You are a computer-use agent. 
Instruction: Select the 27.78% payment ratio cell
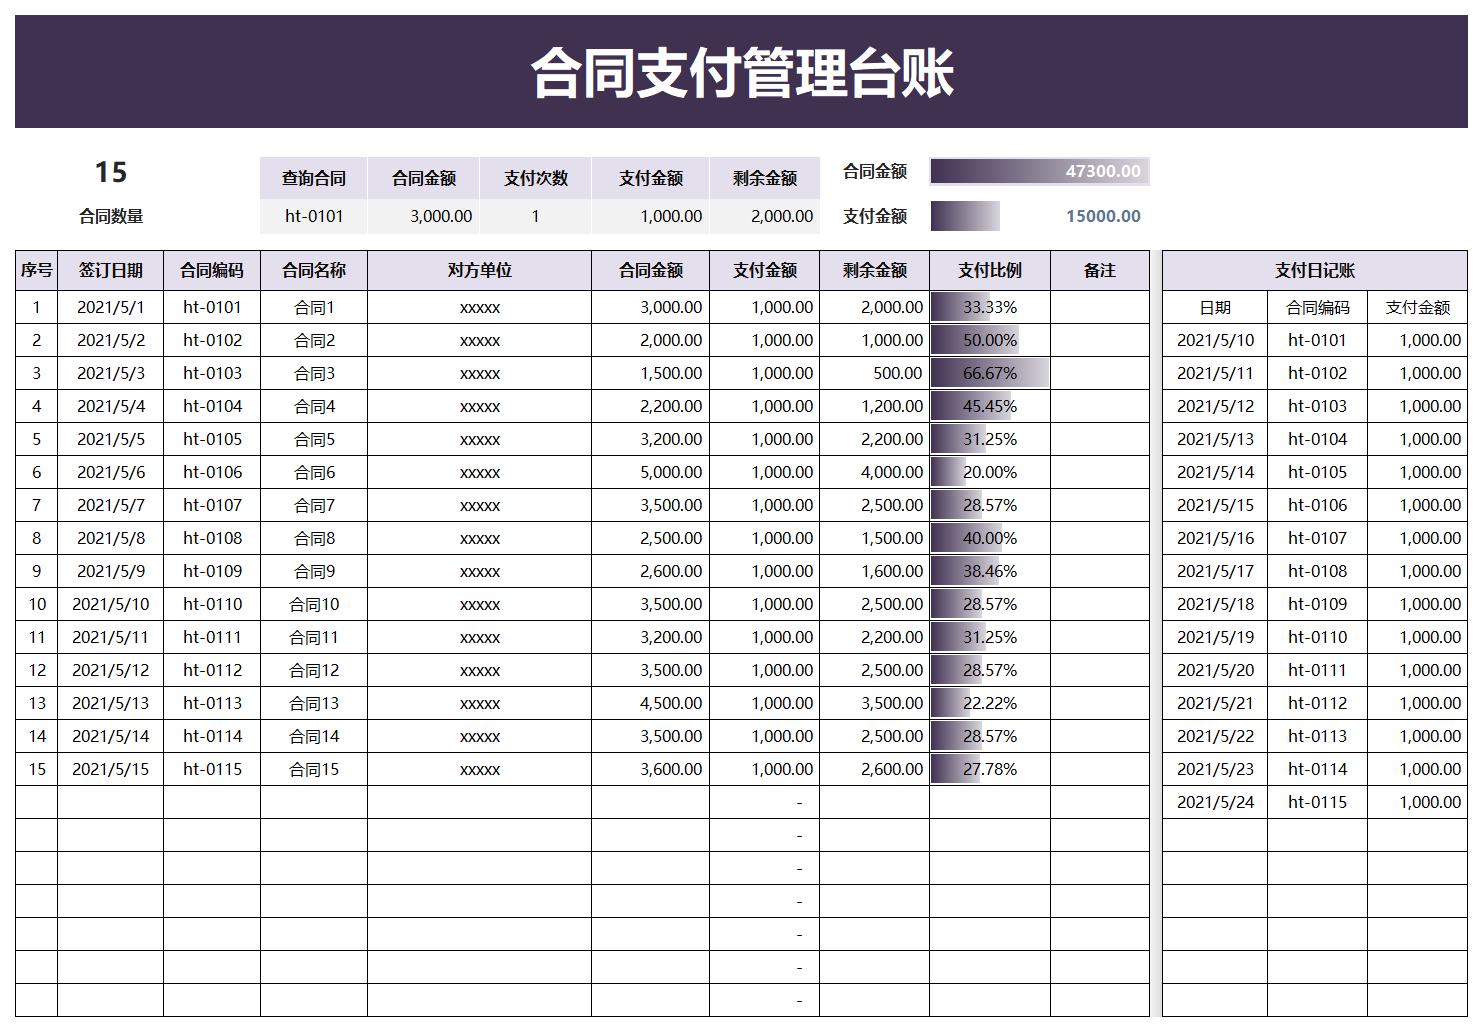[990, 769]
